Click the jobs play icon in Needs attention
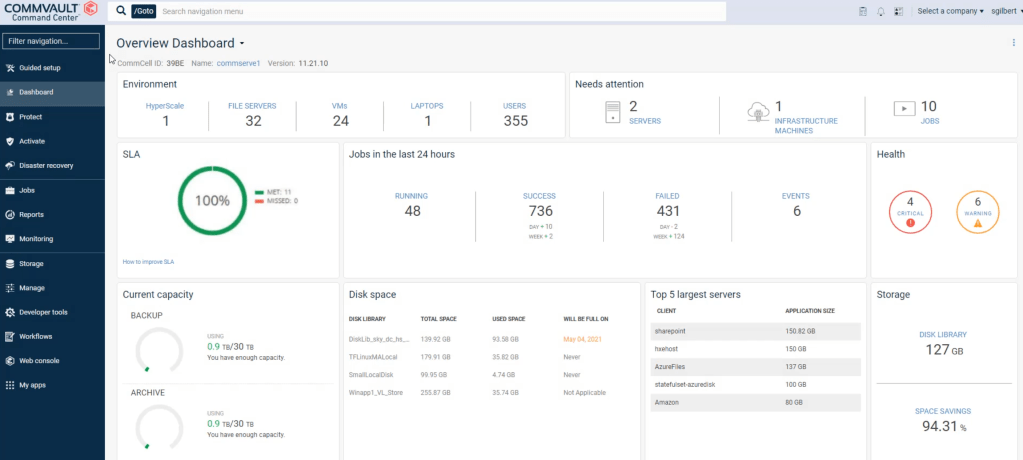The image size is (1023, 460). [x=904, y=108]
